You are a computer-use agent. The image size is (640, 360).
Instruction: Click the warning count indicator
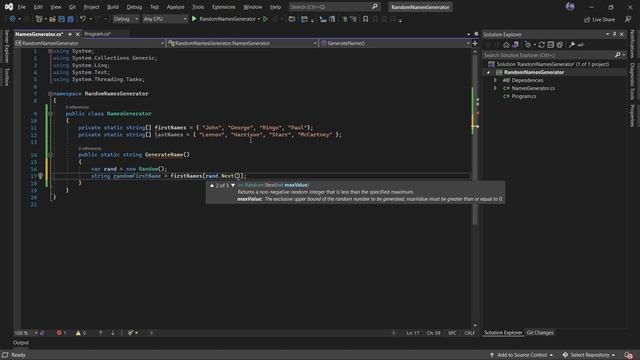coord(80,333)
